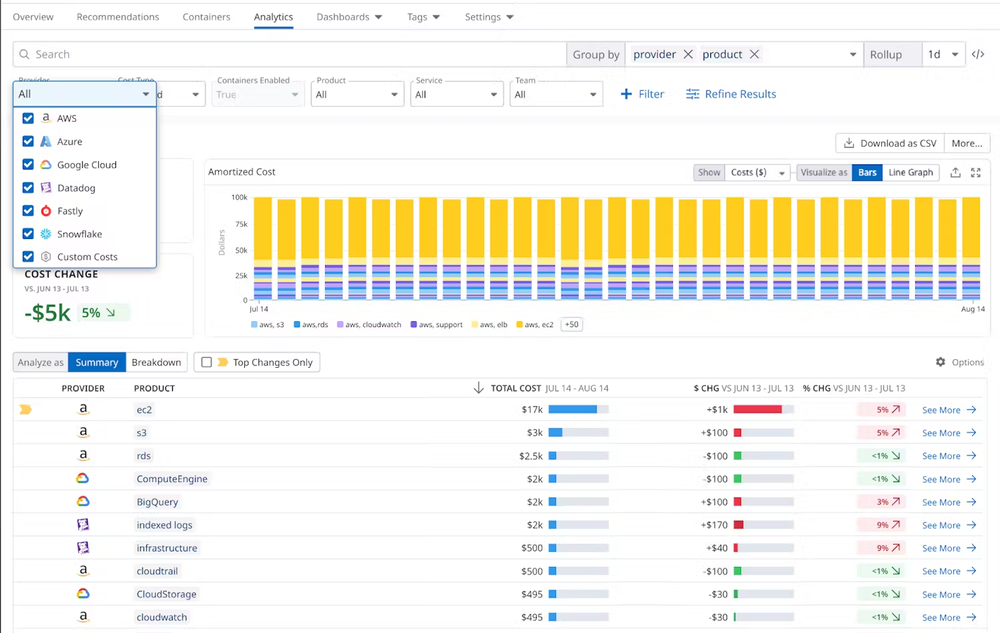Switch to the Breakdown tab

click(156, 362)
